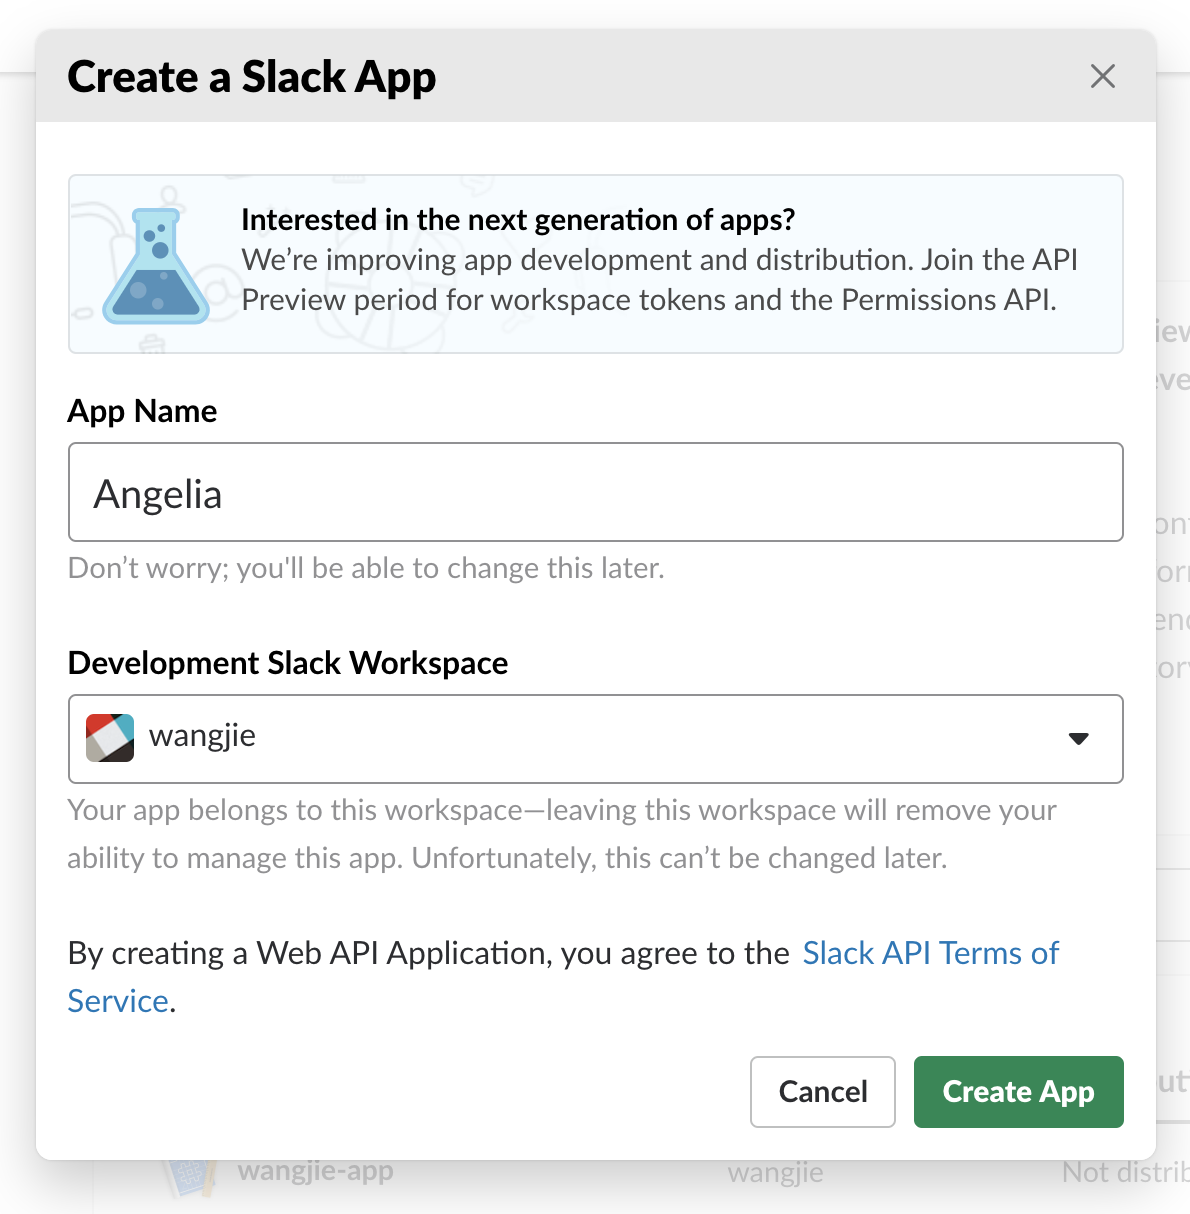Click the "Service" link on second line
1190x1214 pixels.
click(x=118, y=1001)
